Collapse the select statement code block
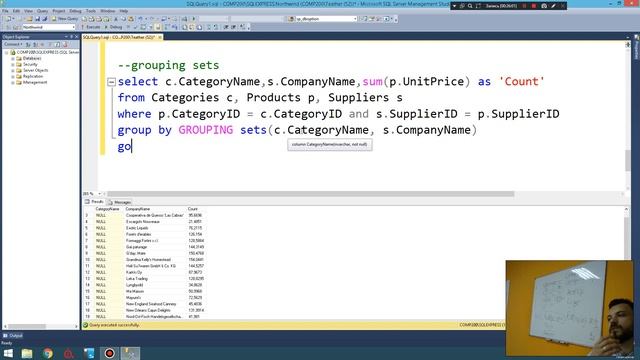Image resolution: width=640 pixels, height=360 pixels. (x=111, y=82)
